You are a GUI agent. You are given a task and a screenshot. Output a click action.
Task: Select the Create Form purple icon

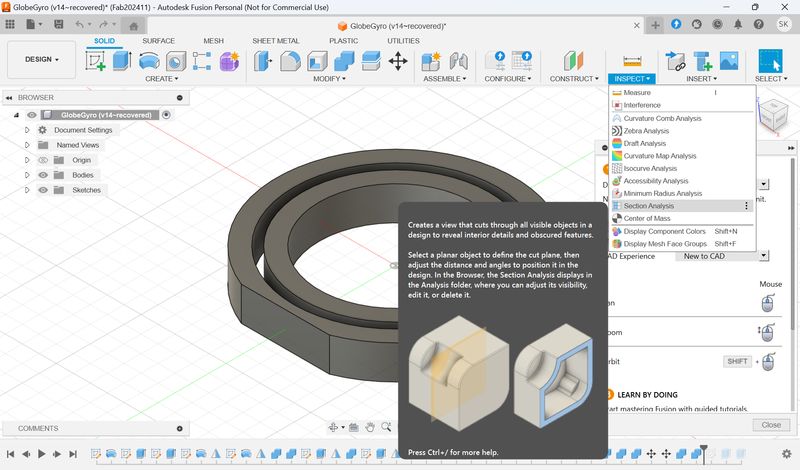229,61
